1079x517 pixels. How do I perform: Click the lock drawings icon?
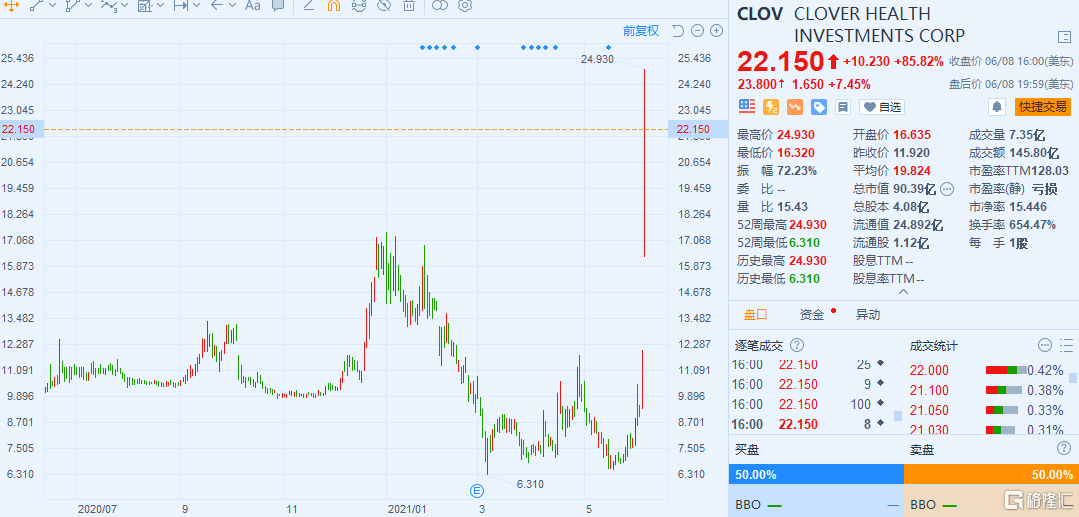pyautogui.click(x=359, y=6)
